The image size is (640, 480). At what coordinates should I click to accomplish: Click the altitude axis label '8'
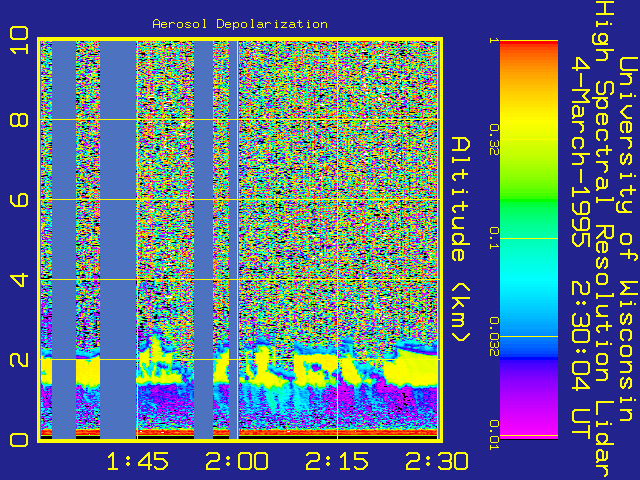coord(19,120)
